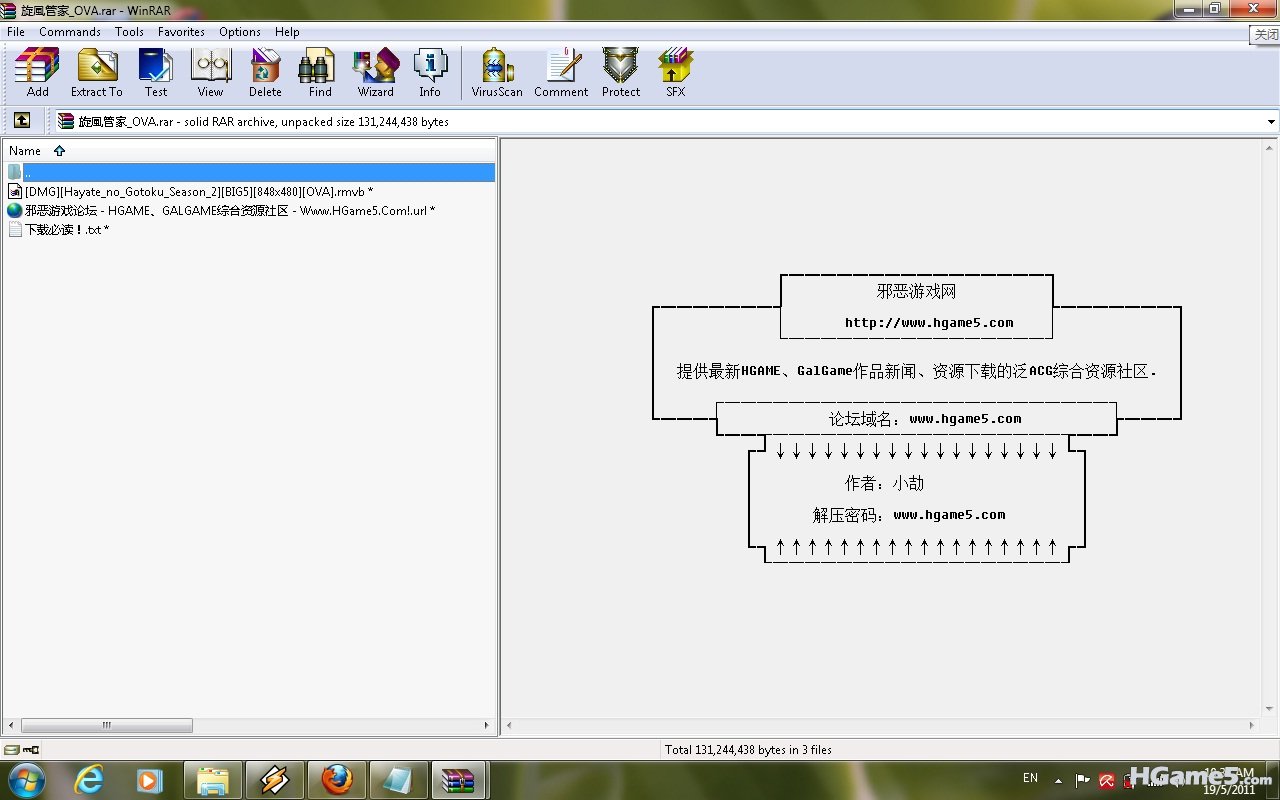Viewport: 1280px width, 800px height.
Task: Run VirusScan on the archive
Action: (x=497, y=73)
